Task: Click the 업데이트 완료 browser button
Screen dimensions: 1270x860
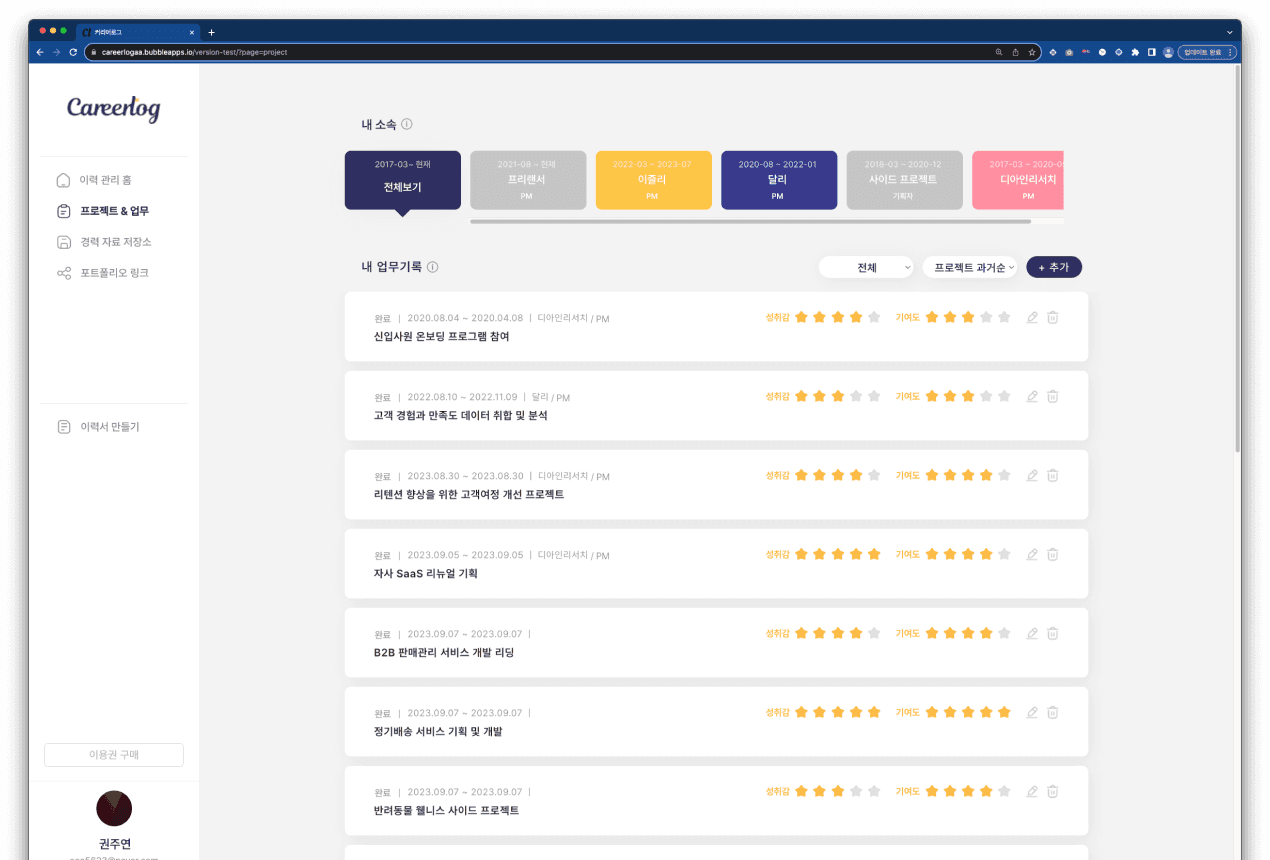Action: point(1207,52)
